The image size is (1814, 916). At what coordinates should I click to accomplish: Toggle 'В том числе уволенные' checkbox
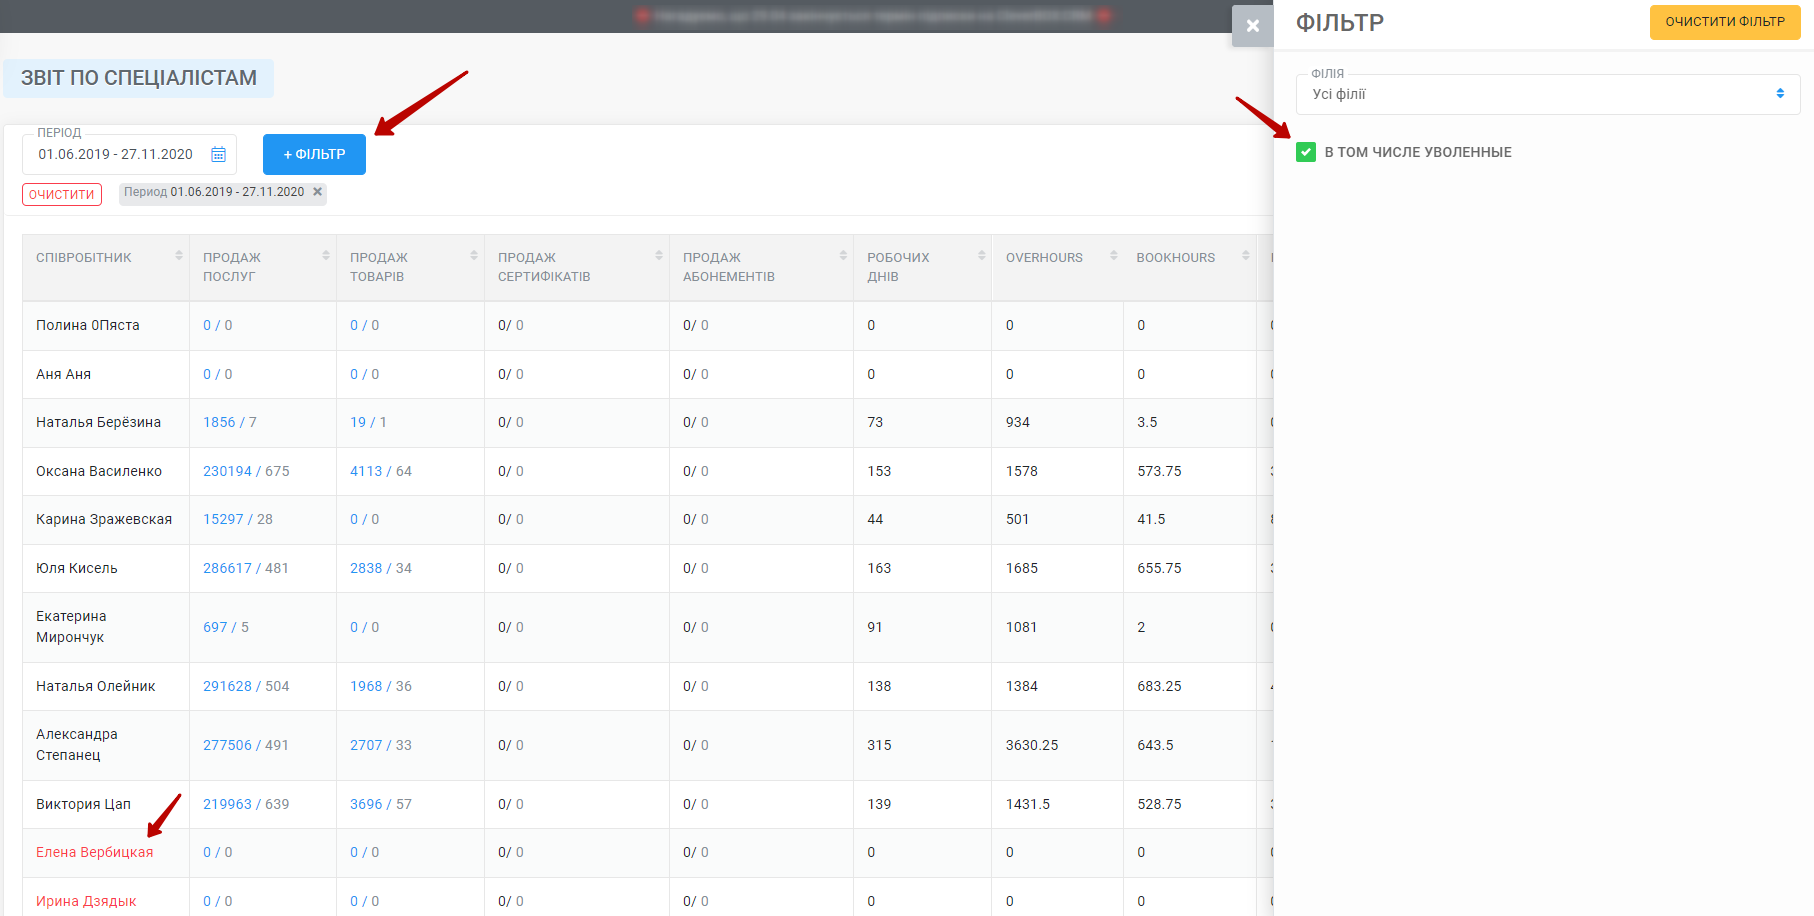(1305, 152)
